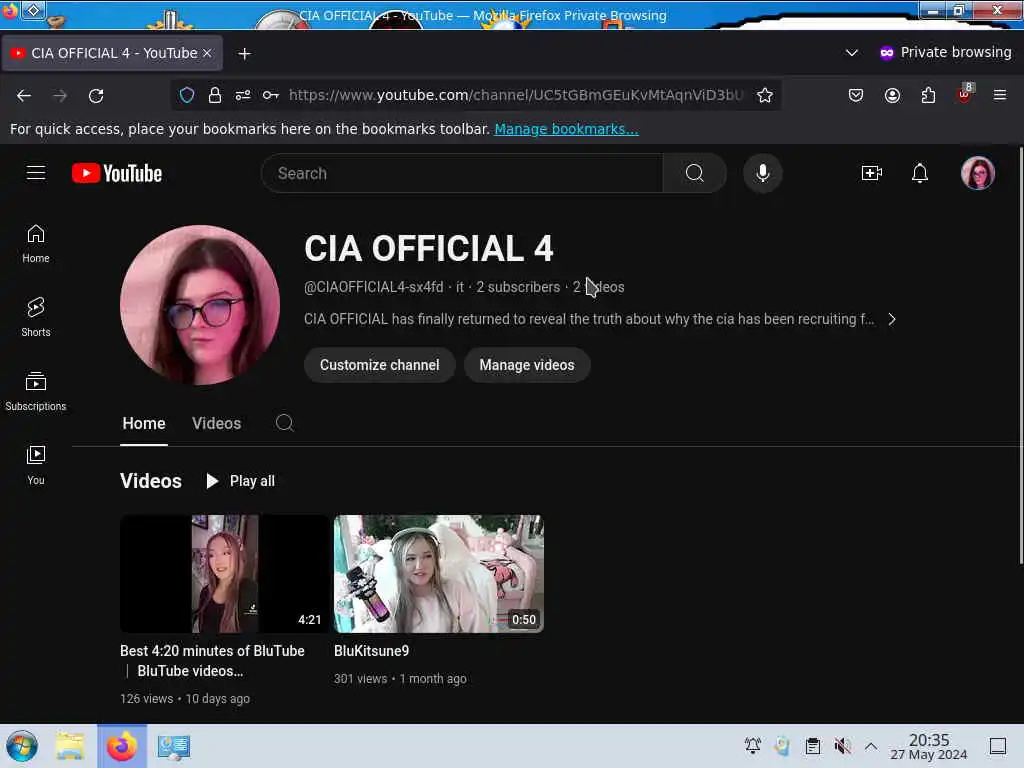
Task: Click the 2 subscribers text
Action: 518,287
